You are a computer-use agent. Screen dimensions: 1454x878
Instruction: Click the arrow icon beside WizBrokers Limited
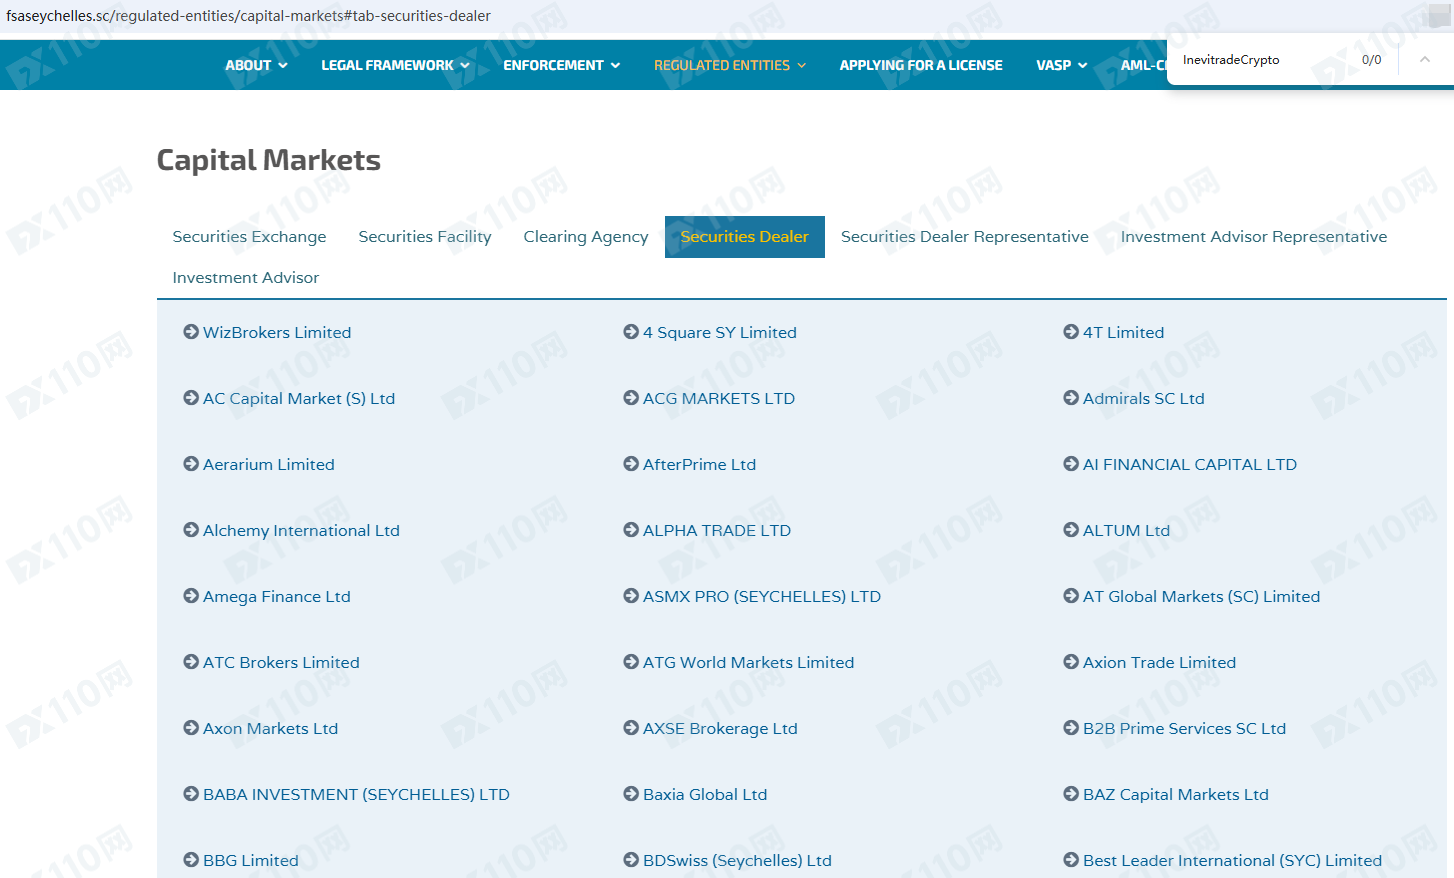tap(191, 332)
